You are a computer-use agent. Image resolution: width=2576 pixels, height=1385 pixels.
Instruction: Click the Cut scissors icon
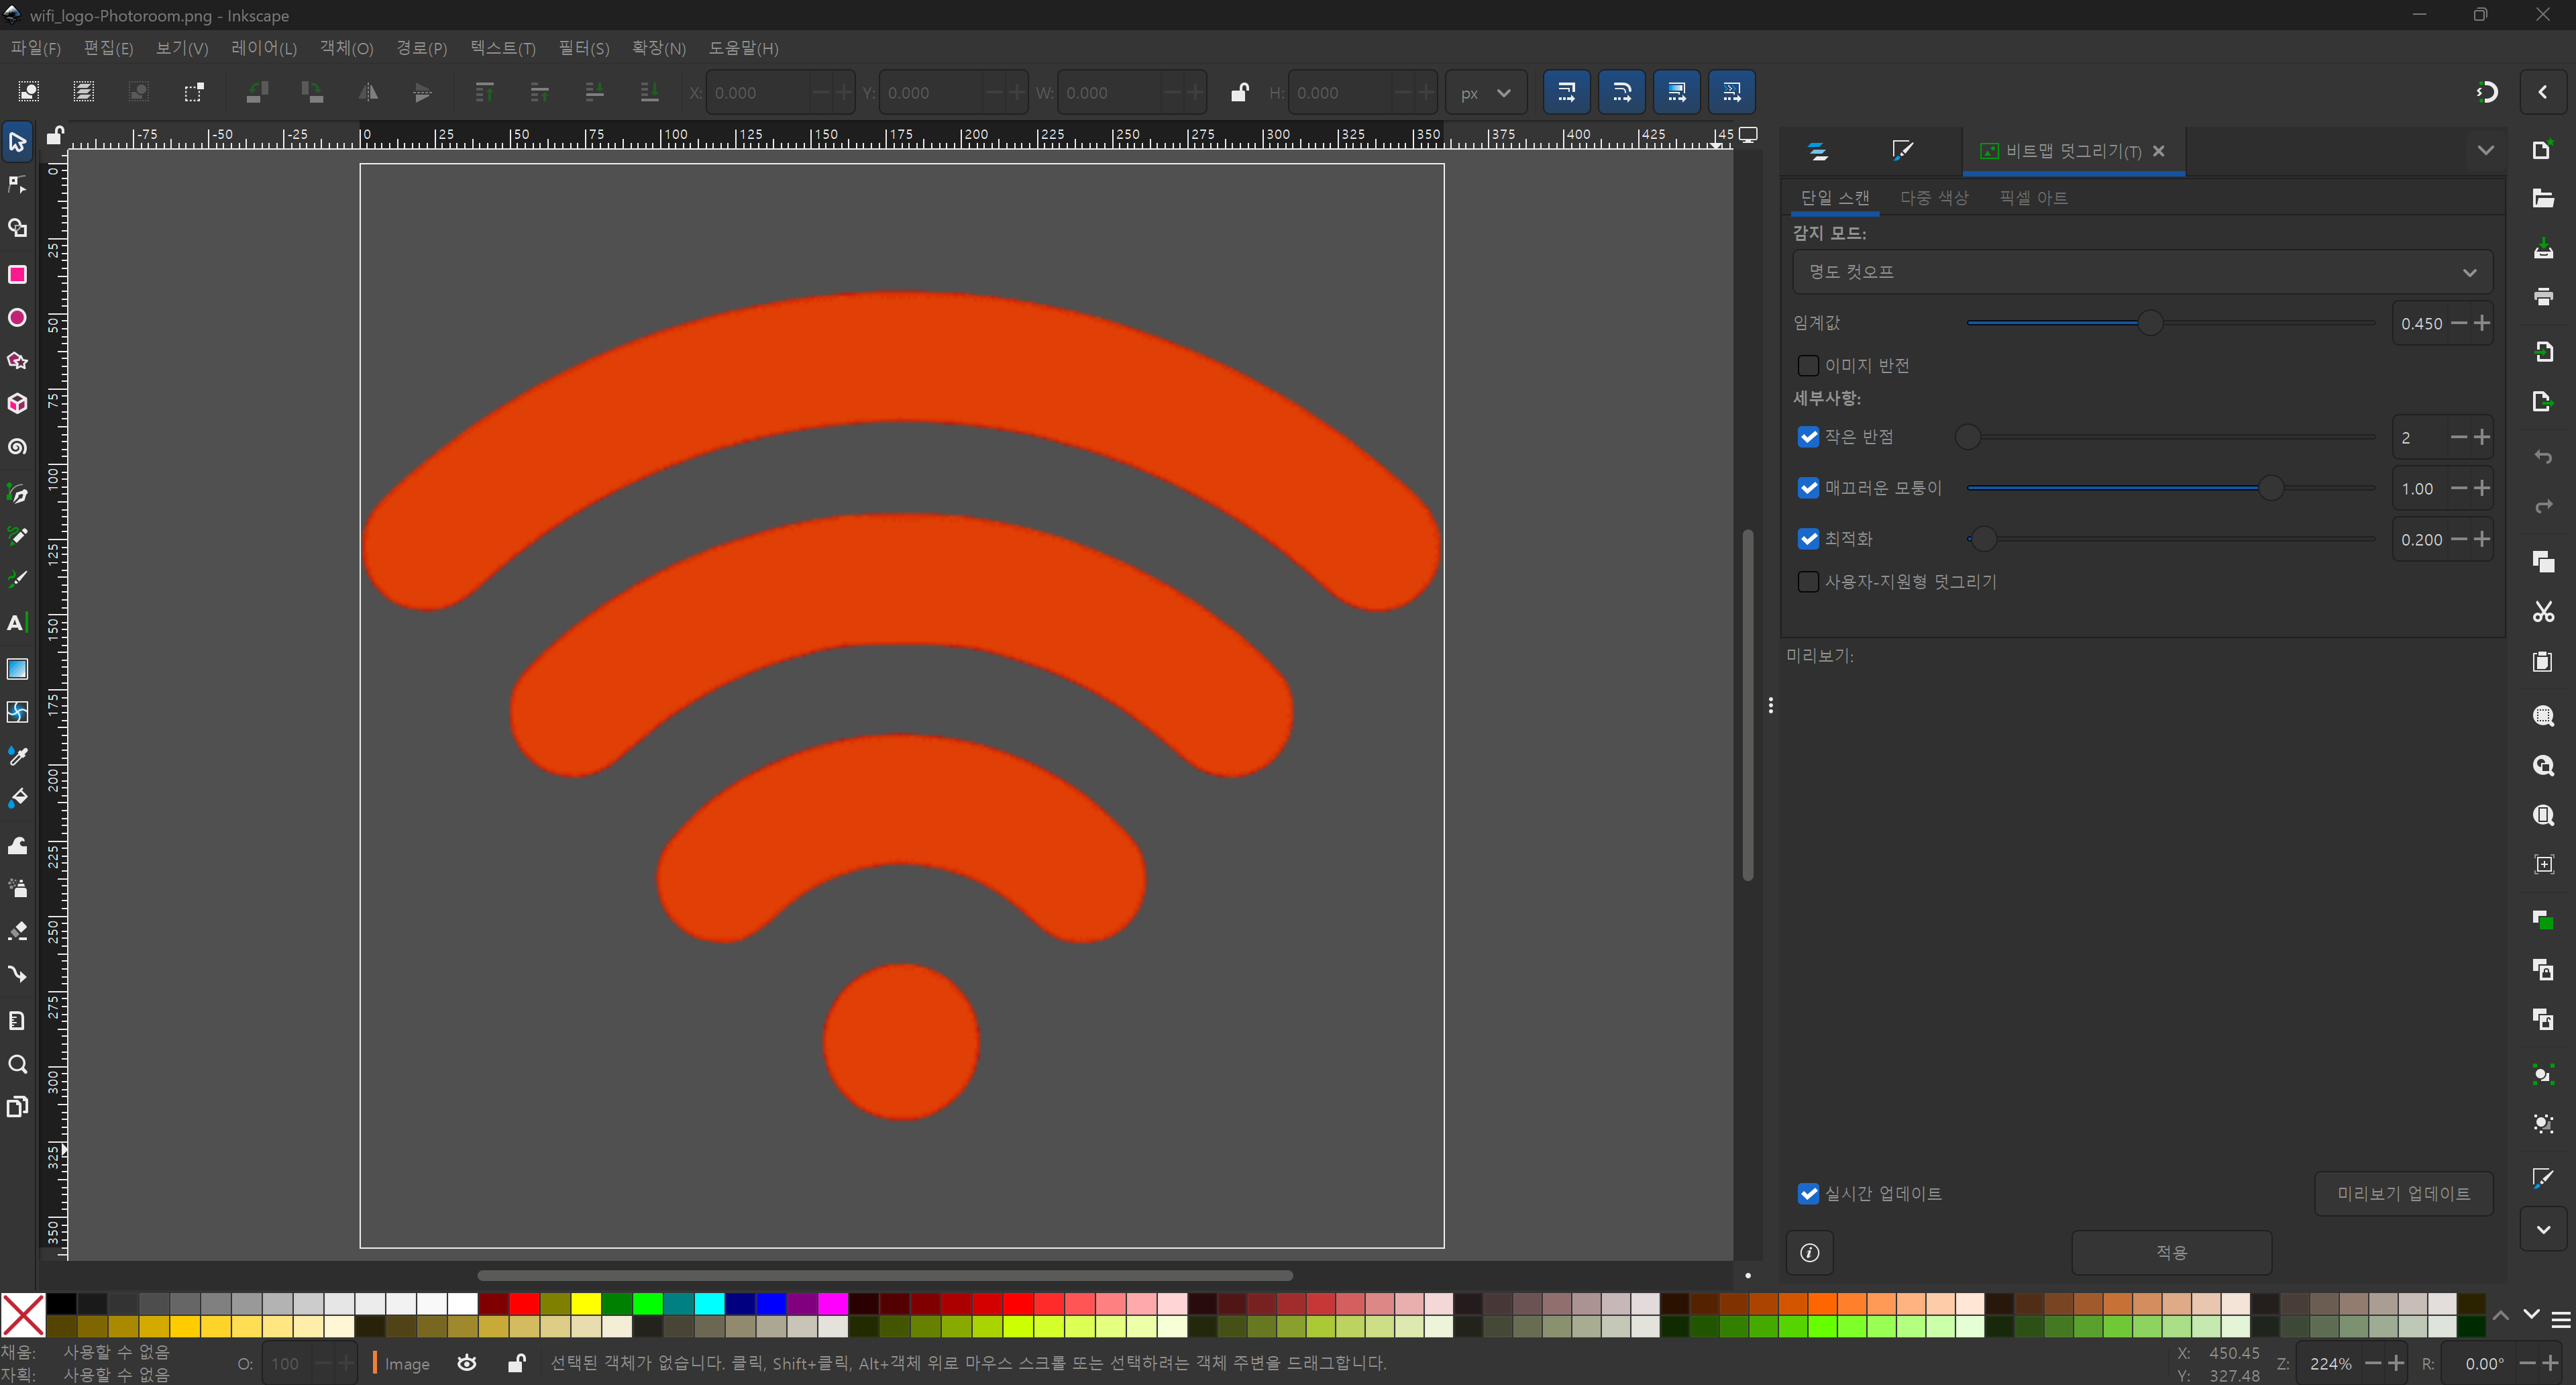tap(2543, 612)
